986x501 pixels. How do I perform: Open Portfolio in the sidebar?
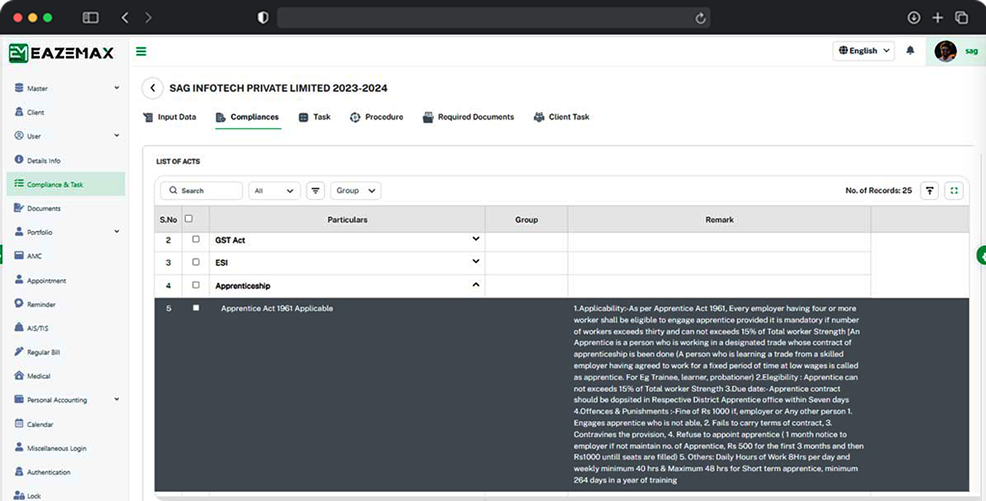[34, 232]
